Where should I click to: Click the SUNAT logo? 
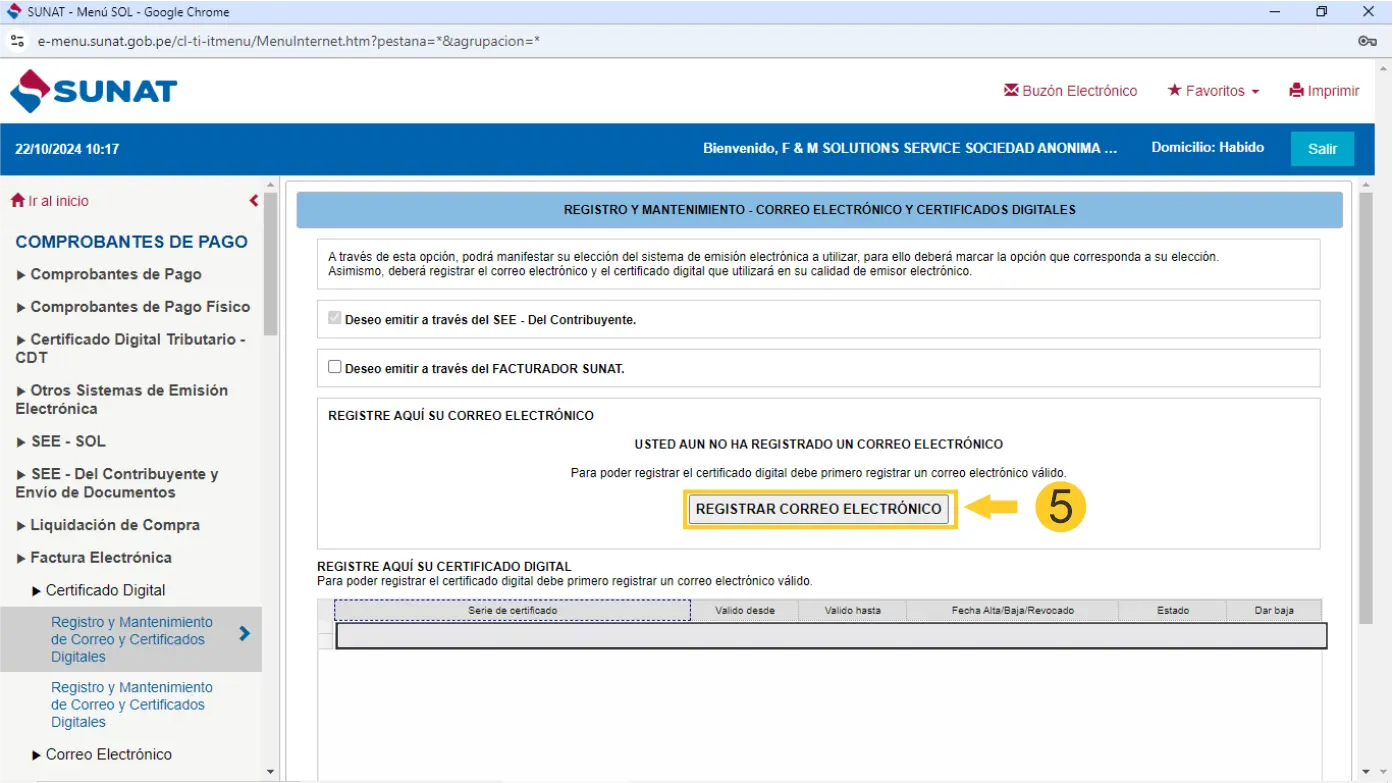93,91
